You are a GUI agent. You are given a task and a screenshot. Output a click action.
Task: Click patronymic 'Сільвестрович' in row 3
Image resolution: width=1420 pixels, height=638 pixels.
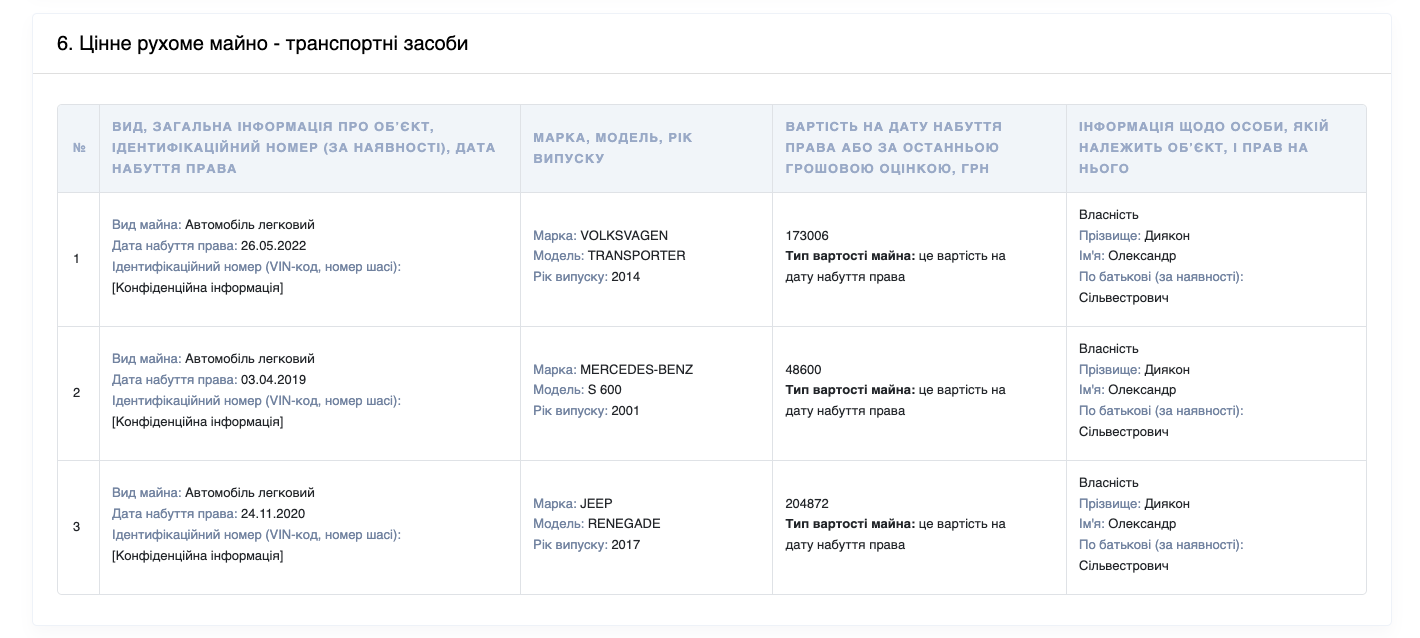pos(1124,566)
